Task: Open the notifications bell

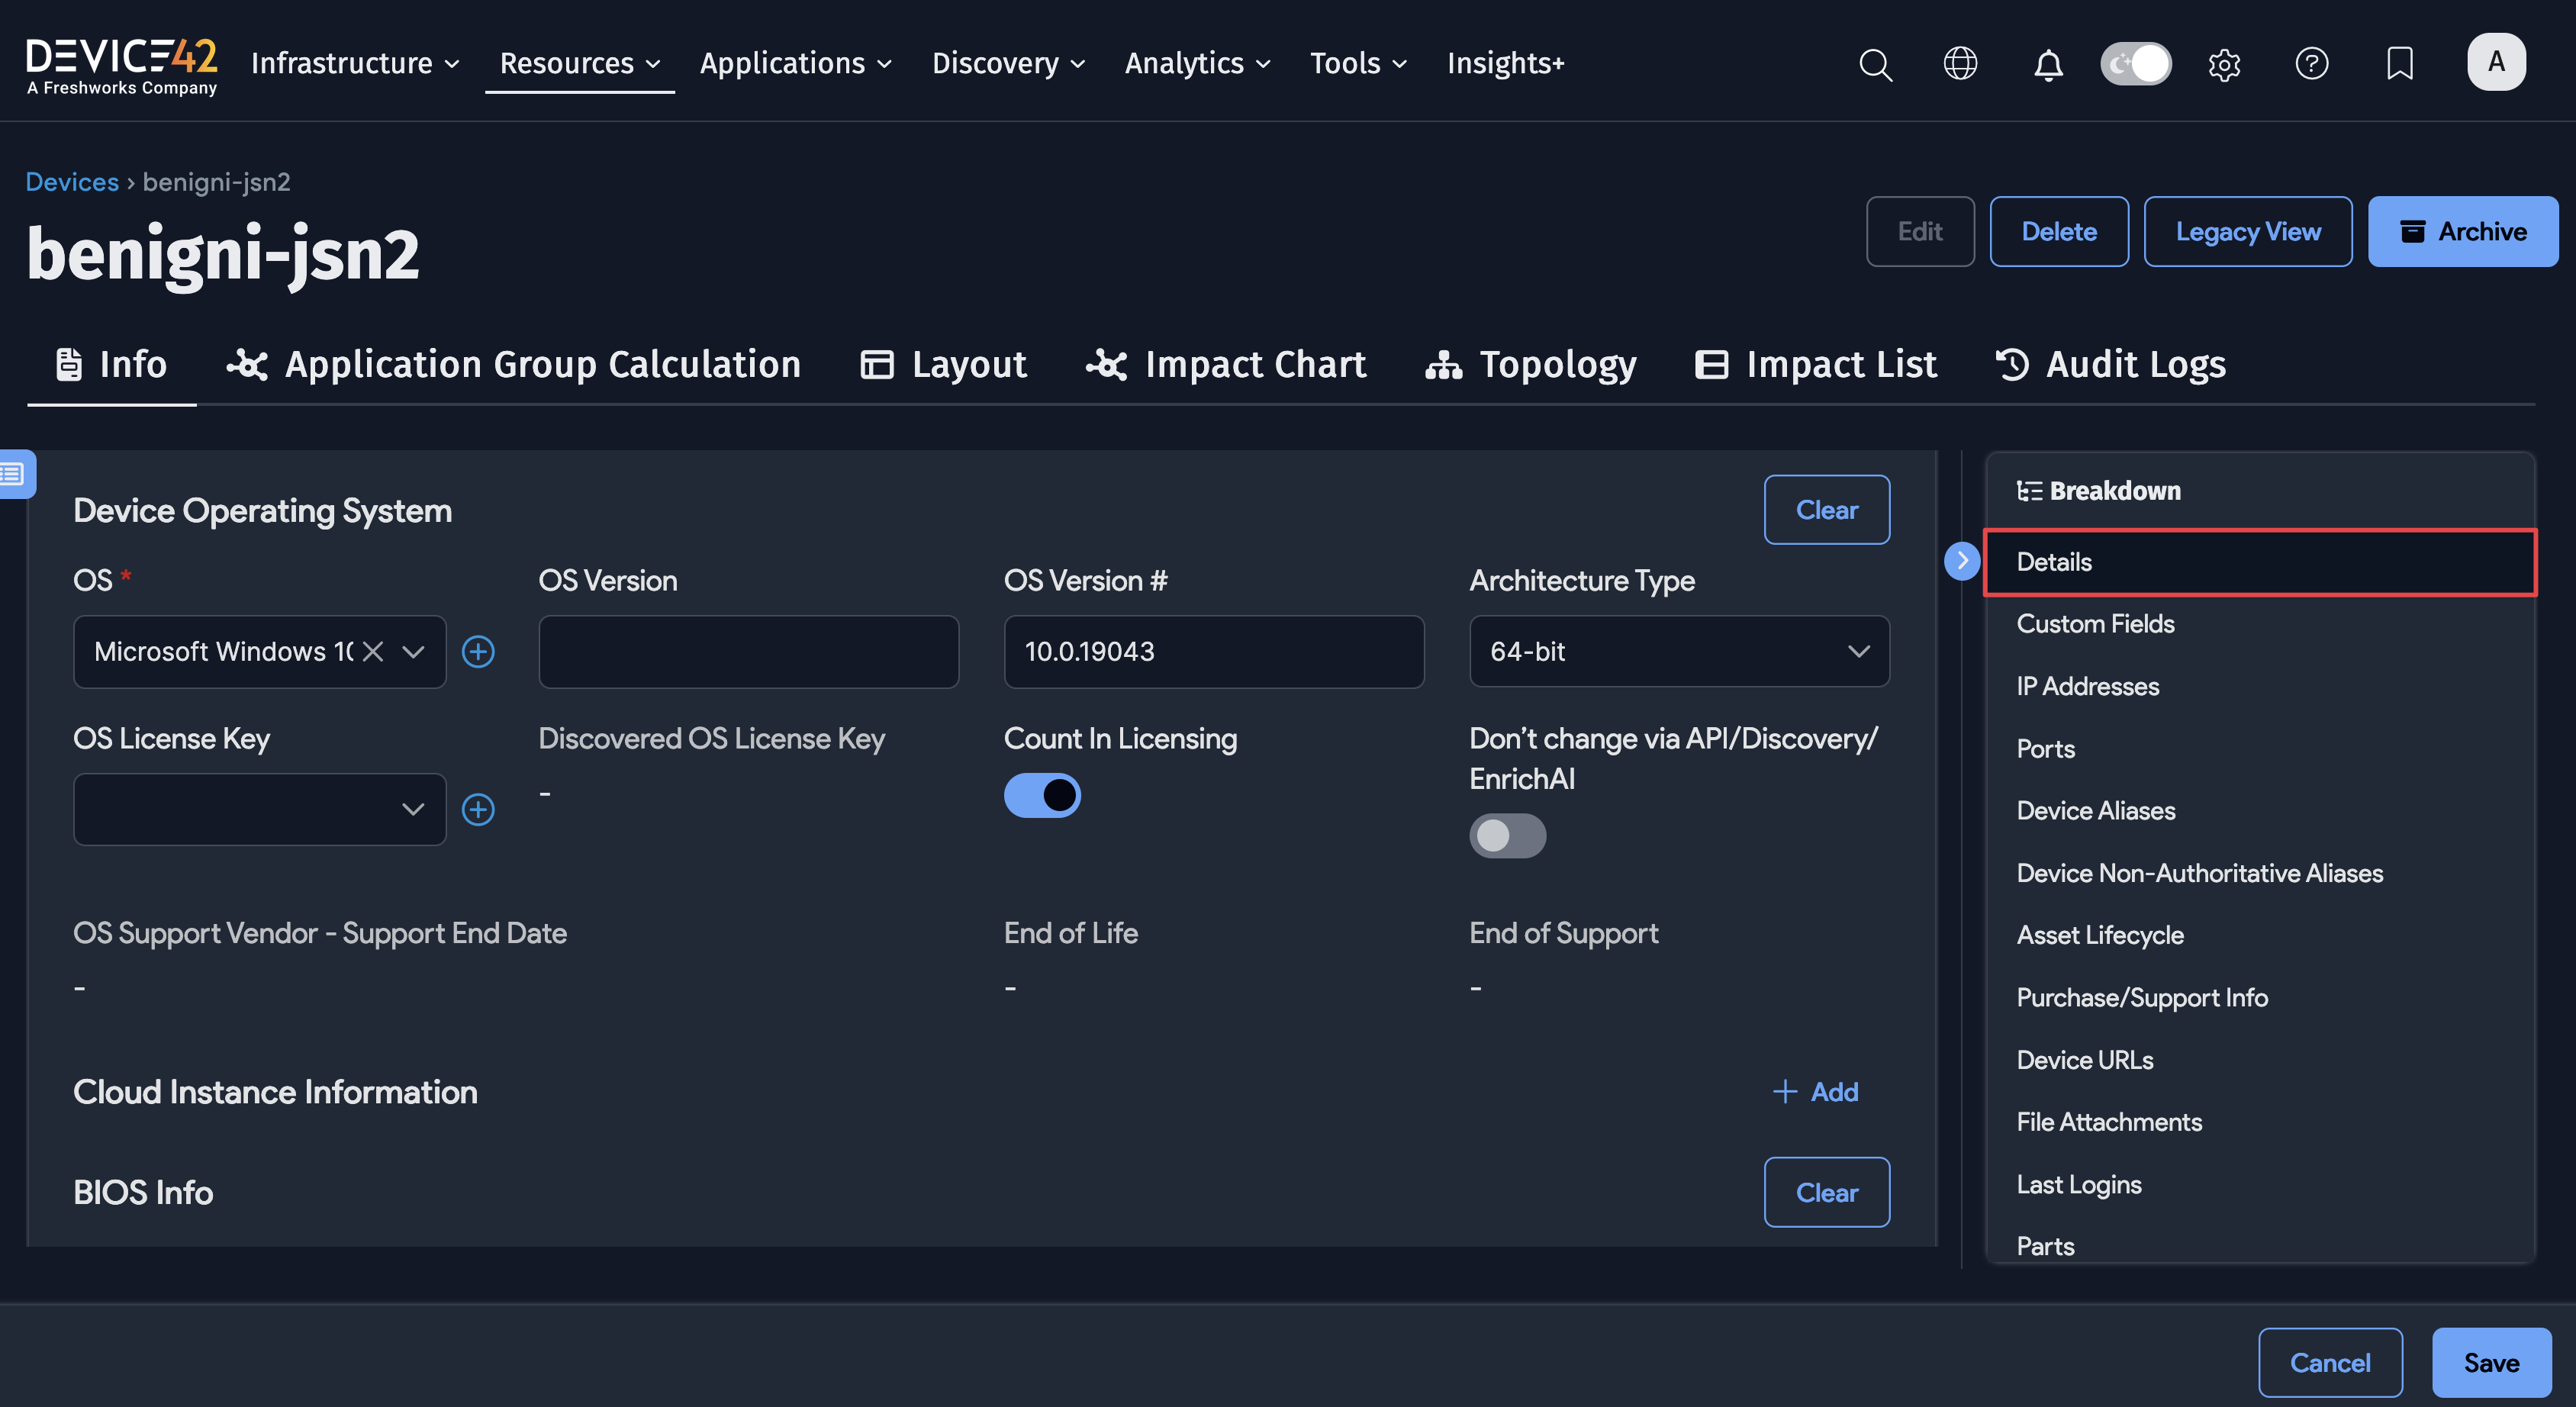Action: click(x=2048, y=64)
